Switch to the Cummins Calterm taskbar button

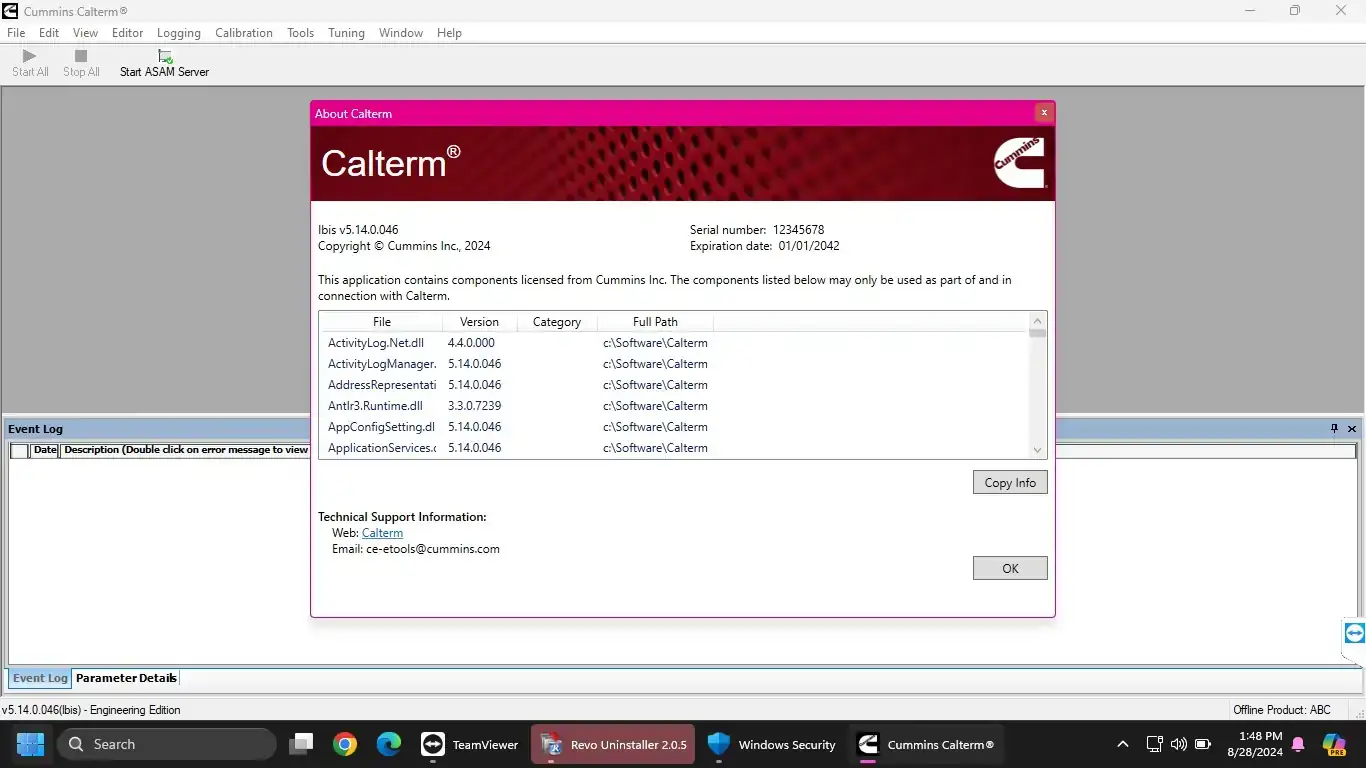pos(926,744)
